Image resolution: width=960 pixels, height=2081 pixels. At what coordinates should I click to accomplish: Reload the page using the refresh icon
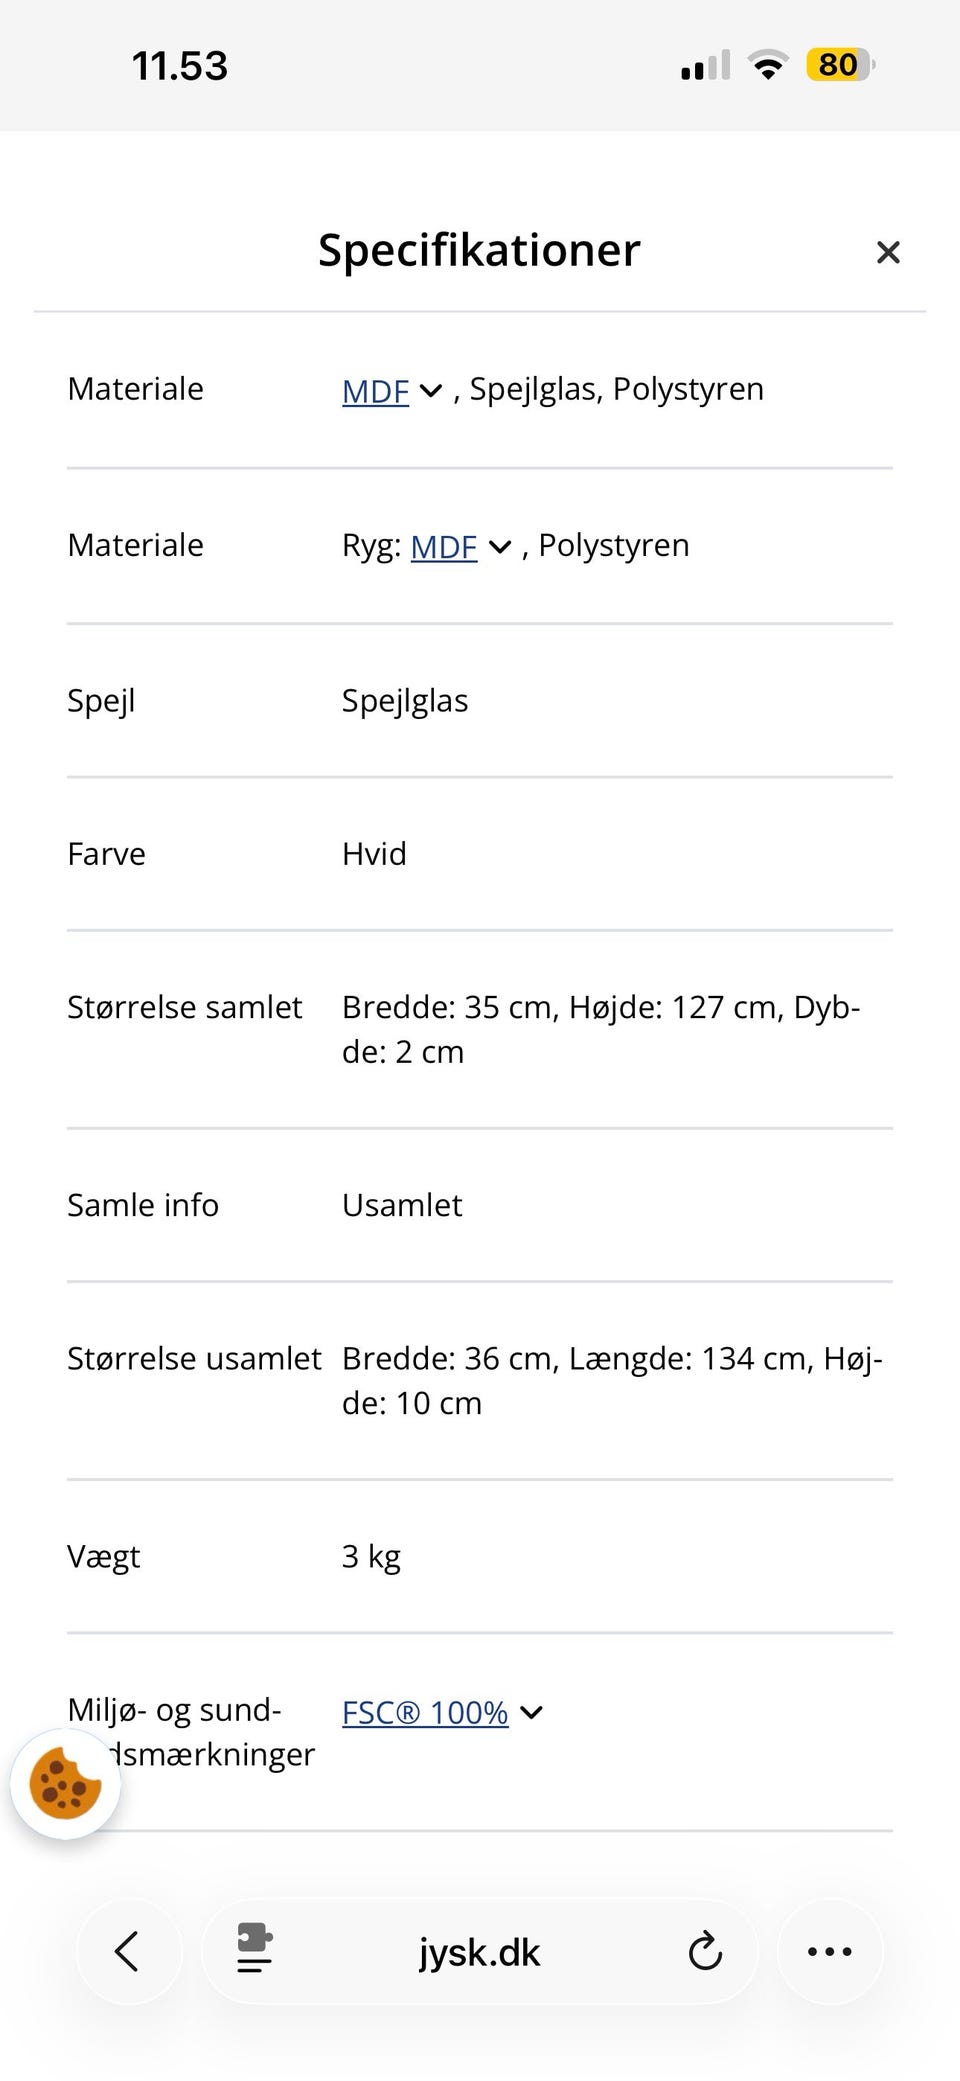[x=705, y=1951]
